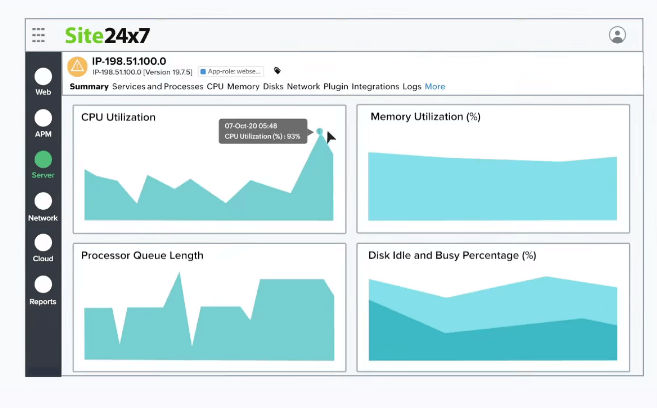Click the CPU Utilization chart title
The width and height of the screenshot is (657, 408).
tap(118, 117)
